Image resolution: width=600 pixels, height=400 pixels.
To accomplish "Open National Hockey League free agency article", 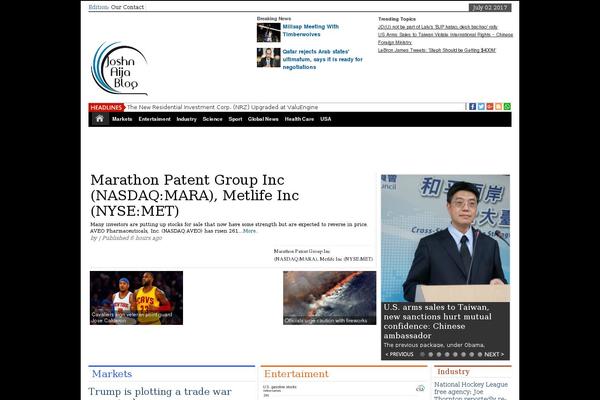I will pyautogui.click(x=471, y=390).
